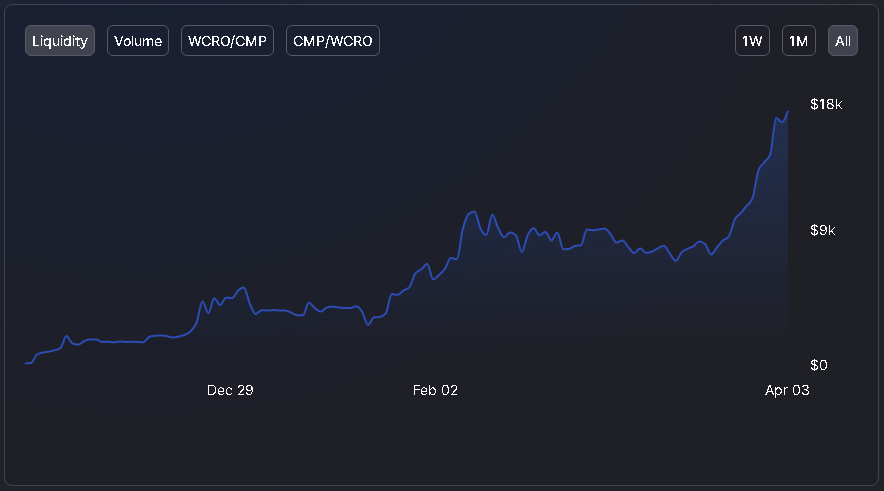Show the WCRO/CMP price chart
Viewport: 884px width, 491px height.
[x=227, y=41]
